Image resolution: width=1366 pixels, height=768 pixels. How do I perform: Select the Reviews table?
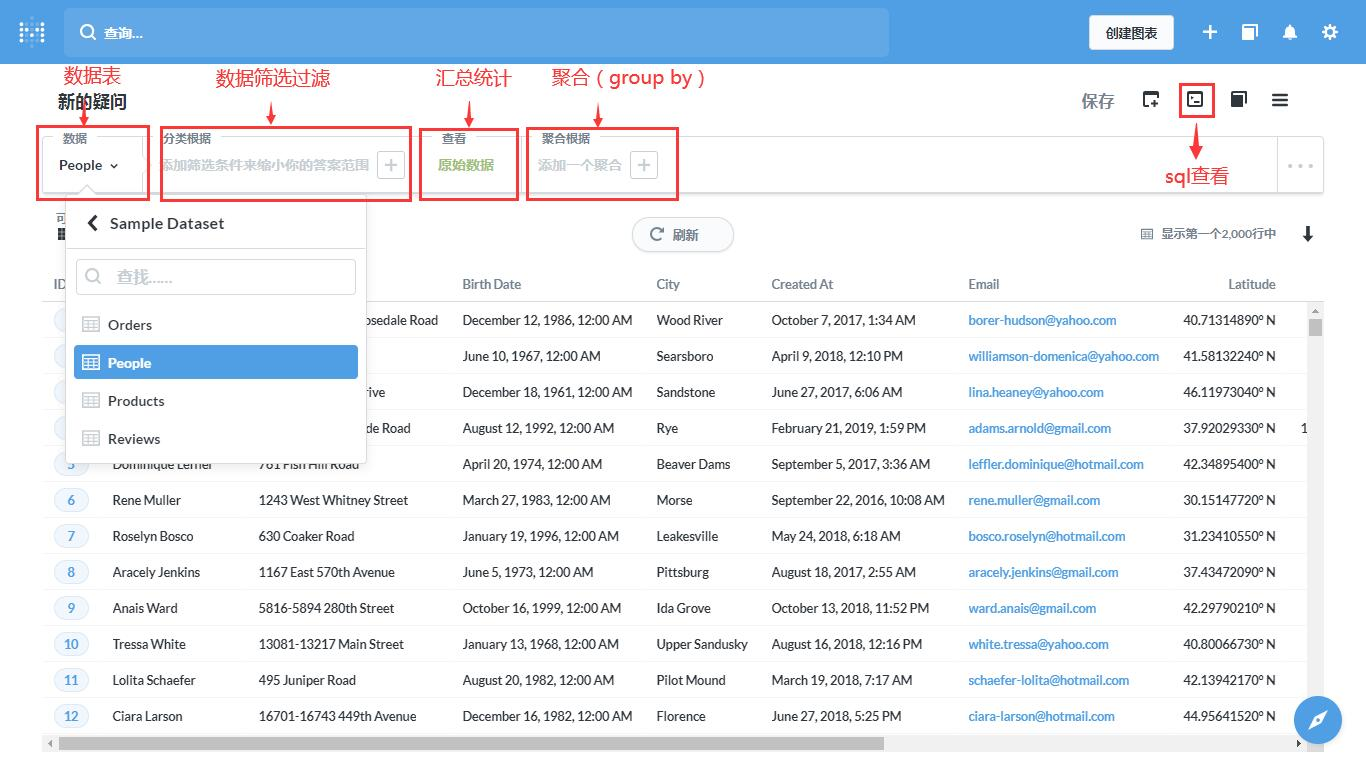216,439
